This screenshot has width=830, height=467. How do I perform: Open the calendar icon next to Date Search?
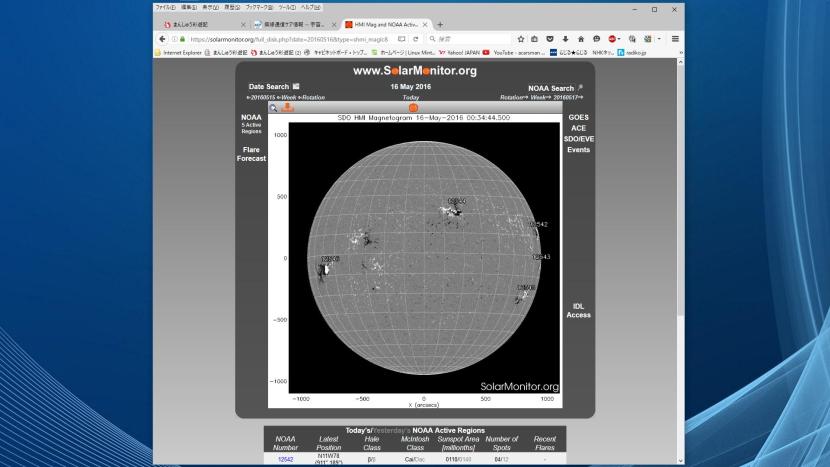click(296, 86)
